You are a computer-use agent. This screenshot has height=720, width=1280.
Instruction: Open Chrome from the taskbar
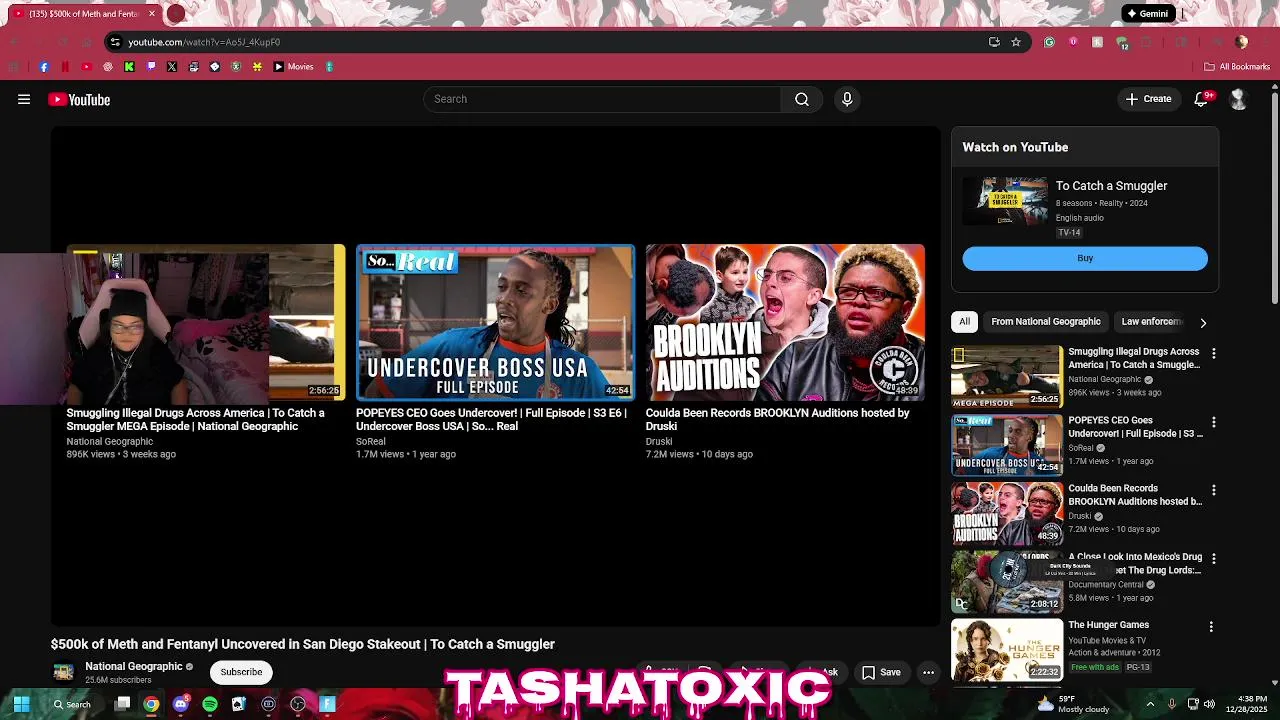[x=151, y=704]
